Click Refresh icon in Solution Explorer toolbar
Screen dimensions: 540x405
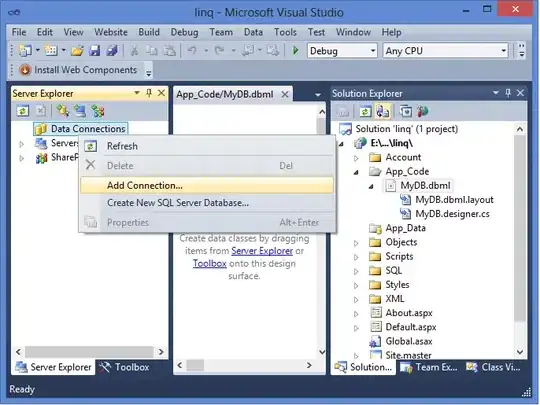pos(365,111)
